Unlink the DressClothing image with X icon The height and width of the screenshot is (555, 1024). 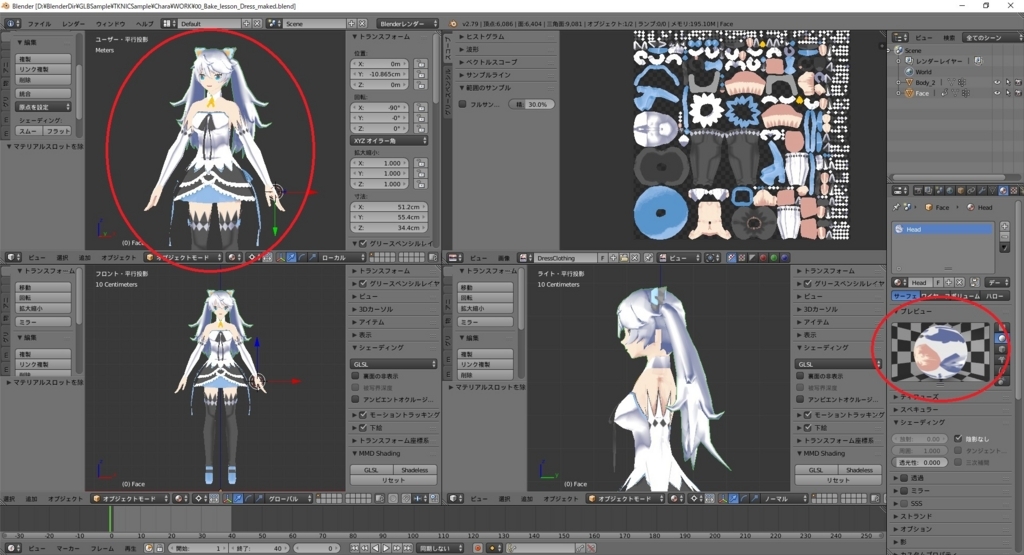[634, 258]
